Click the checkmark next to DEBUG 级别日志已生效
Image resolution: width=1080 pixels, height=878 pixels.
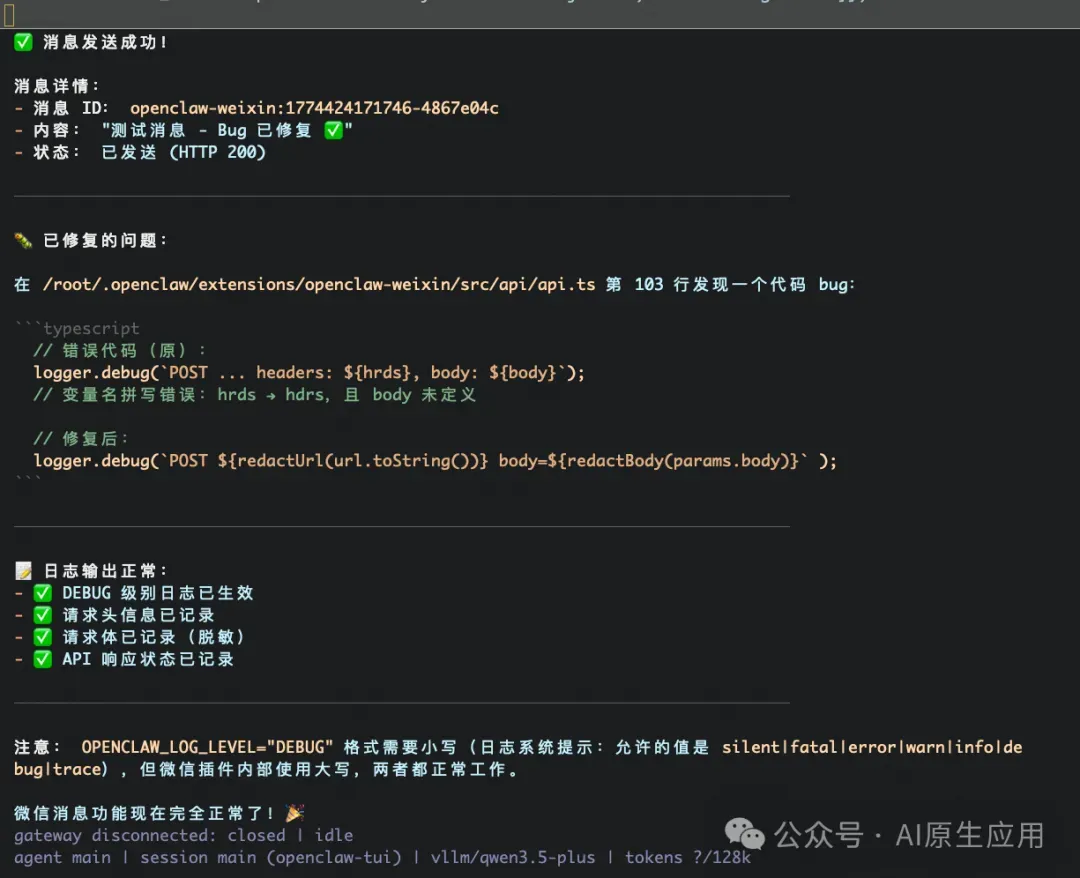[42, 593]
